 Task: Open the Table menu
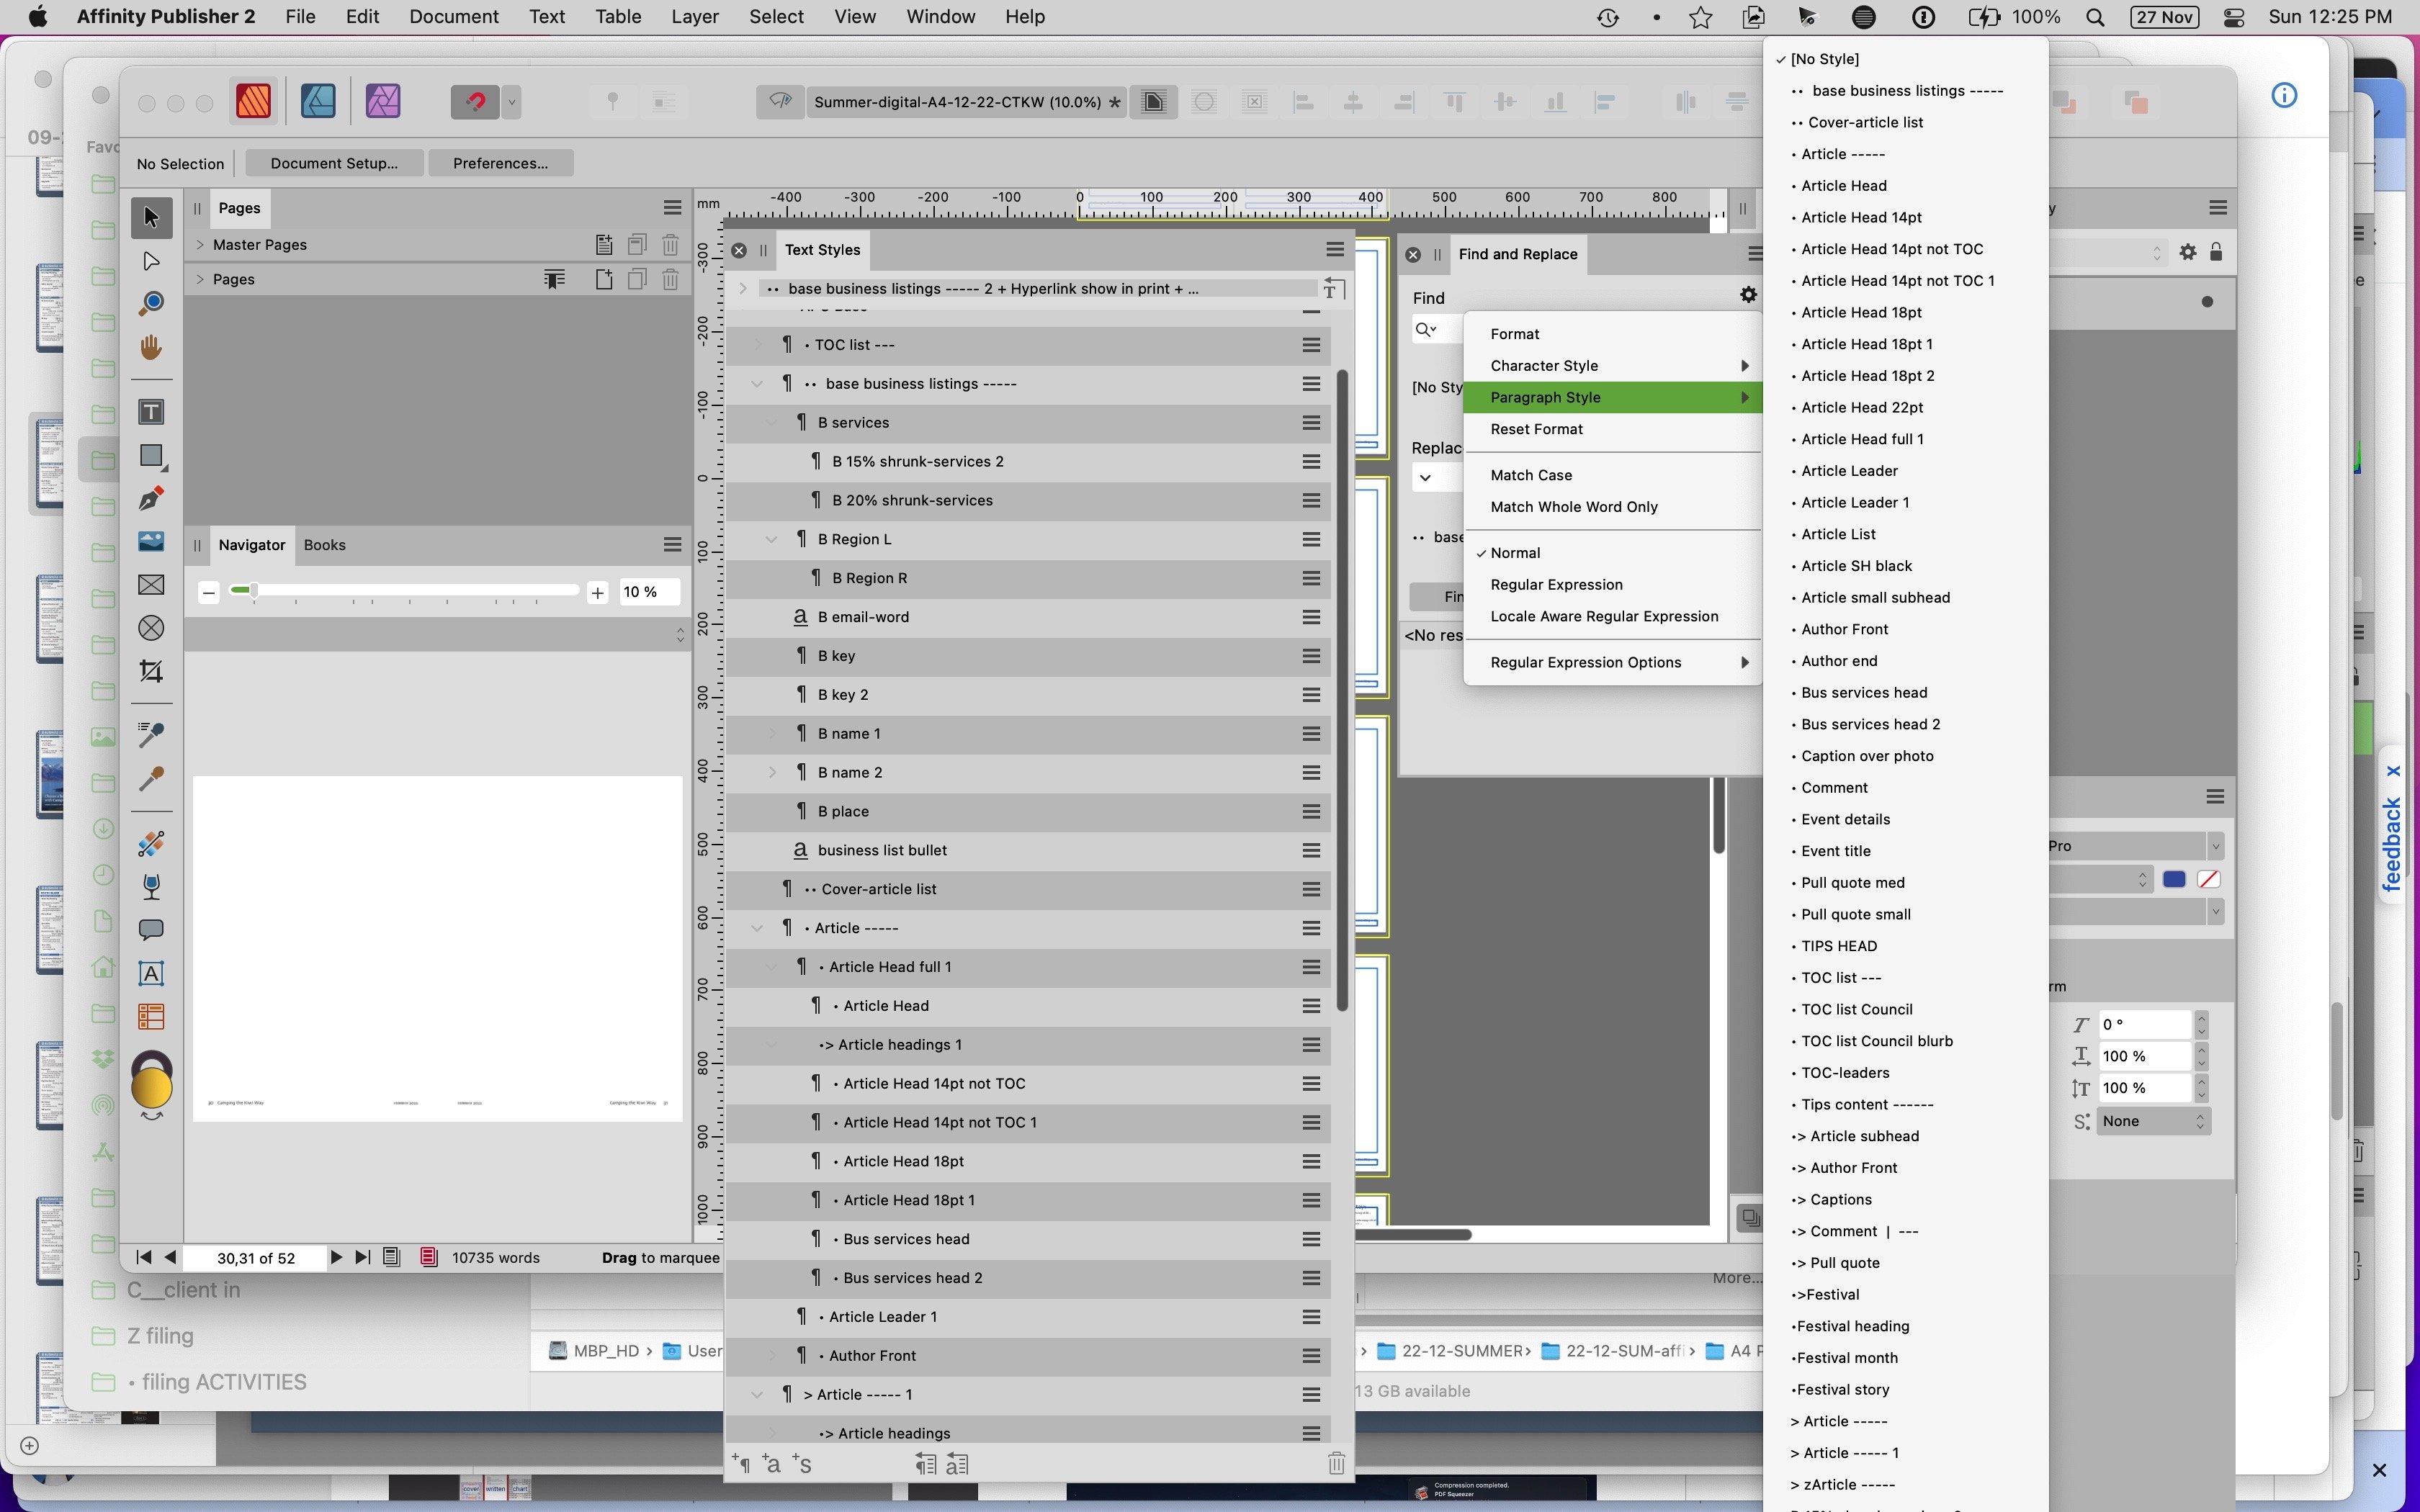tap(617, 16)
